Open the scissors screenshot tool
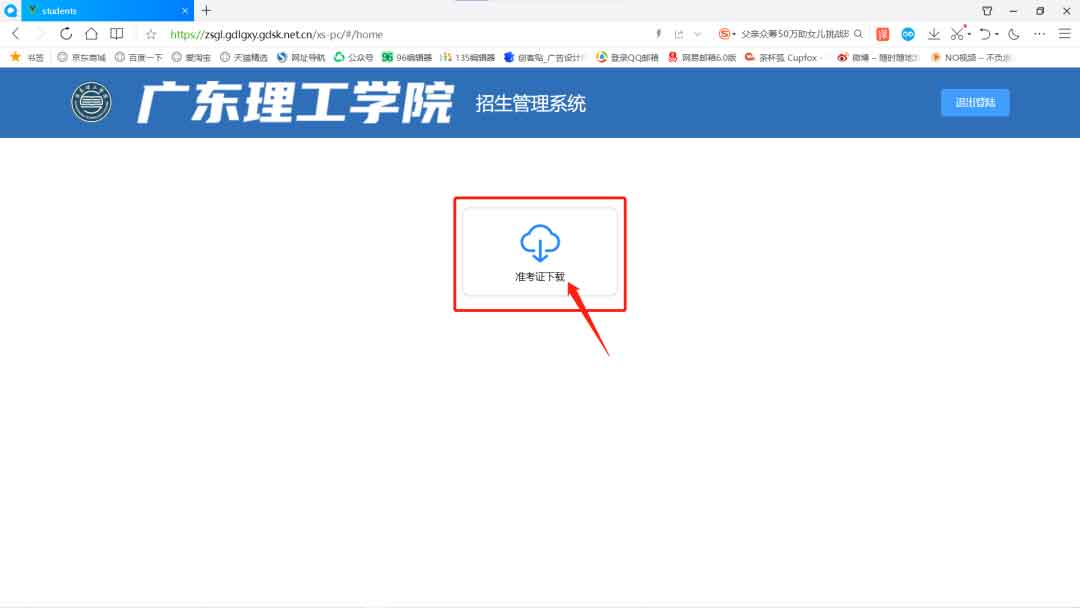The width and height of the screenshot is (1080, 608). (956, 34)
